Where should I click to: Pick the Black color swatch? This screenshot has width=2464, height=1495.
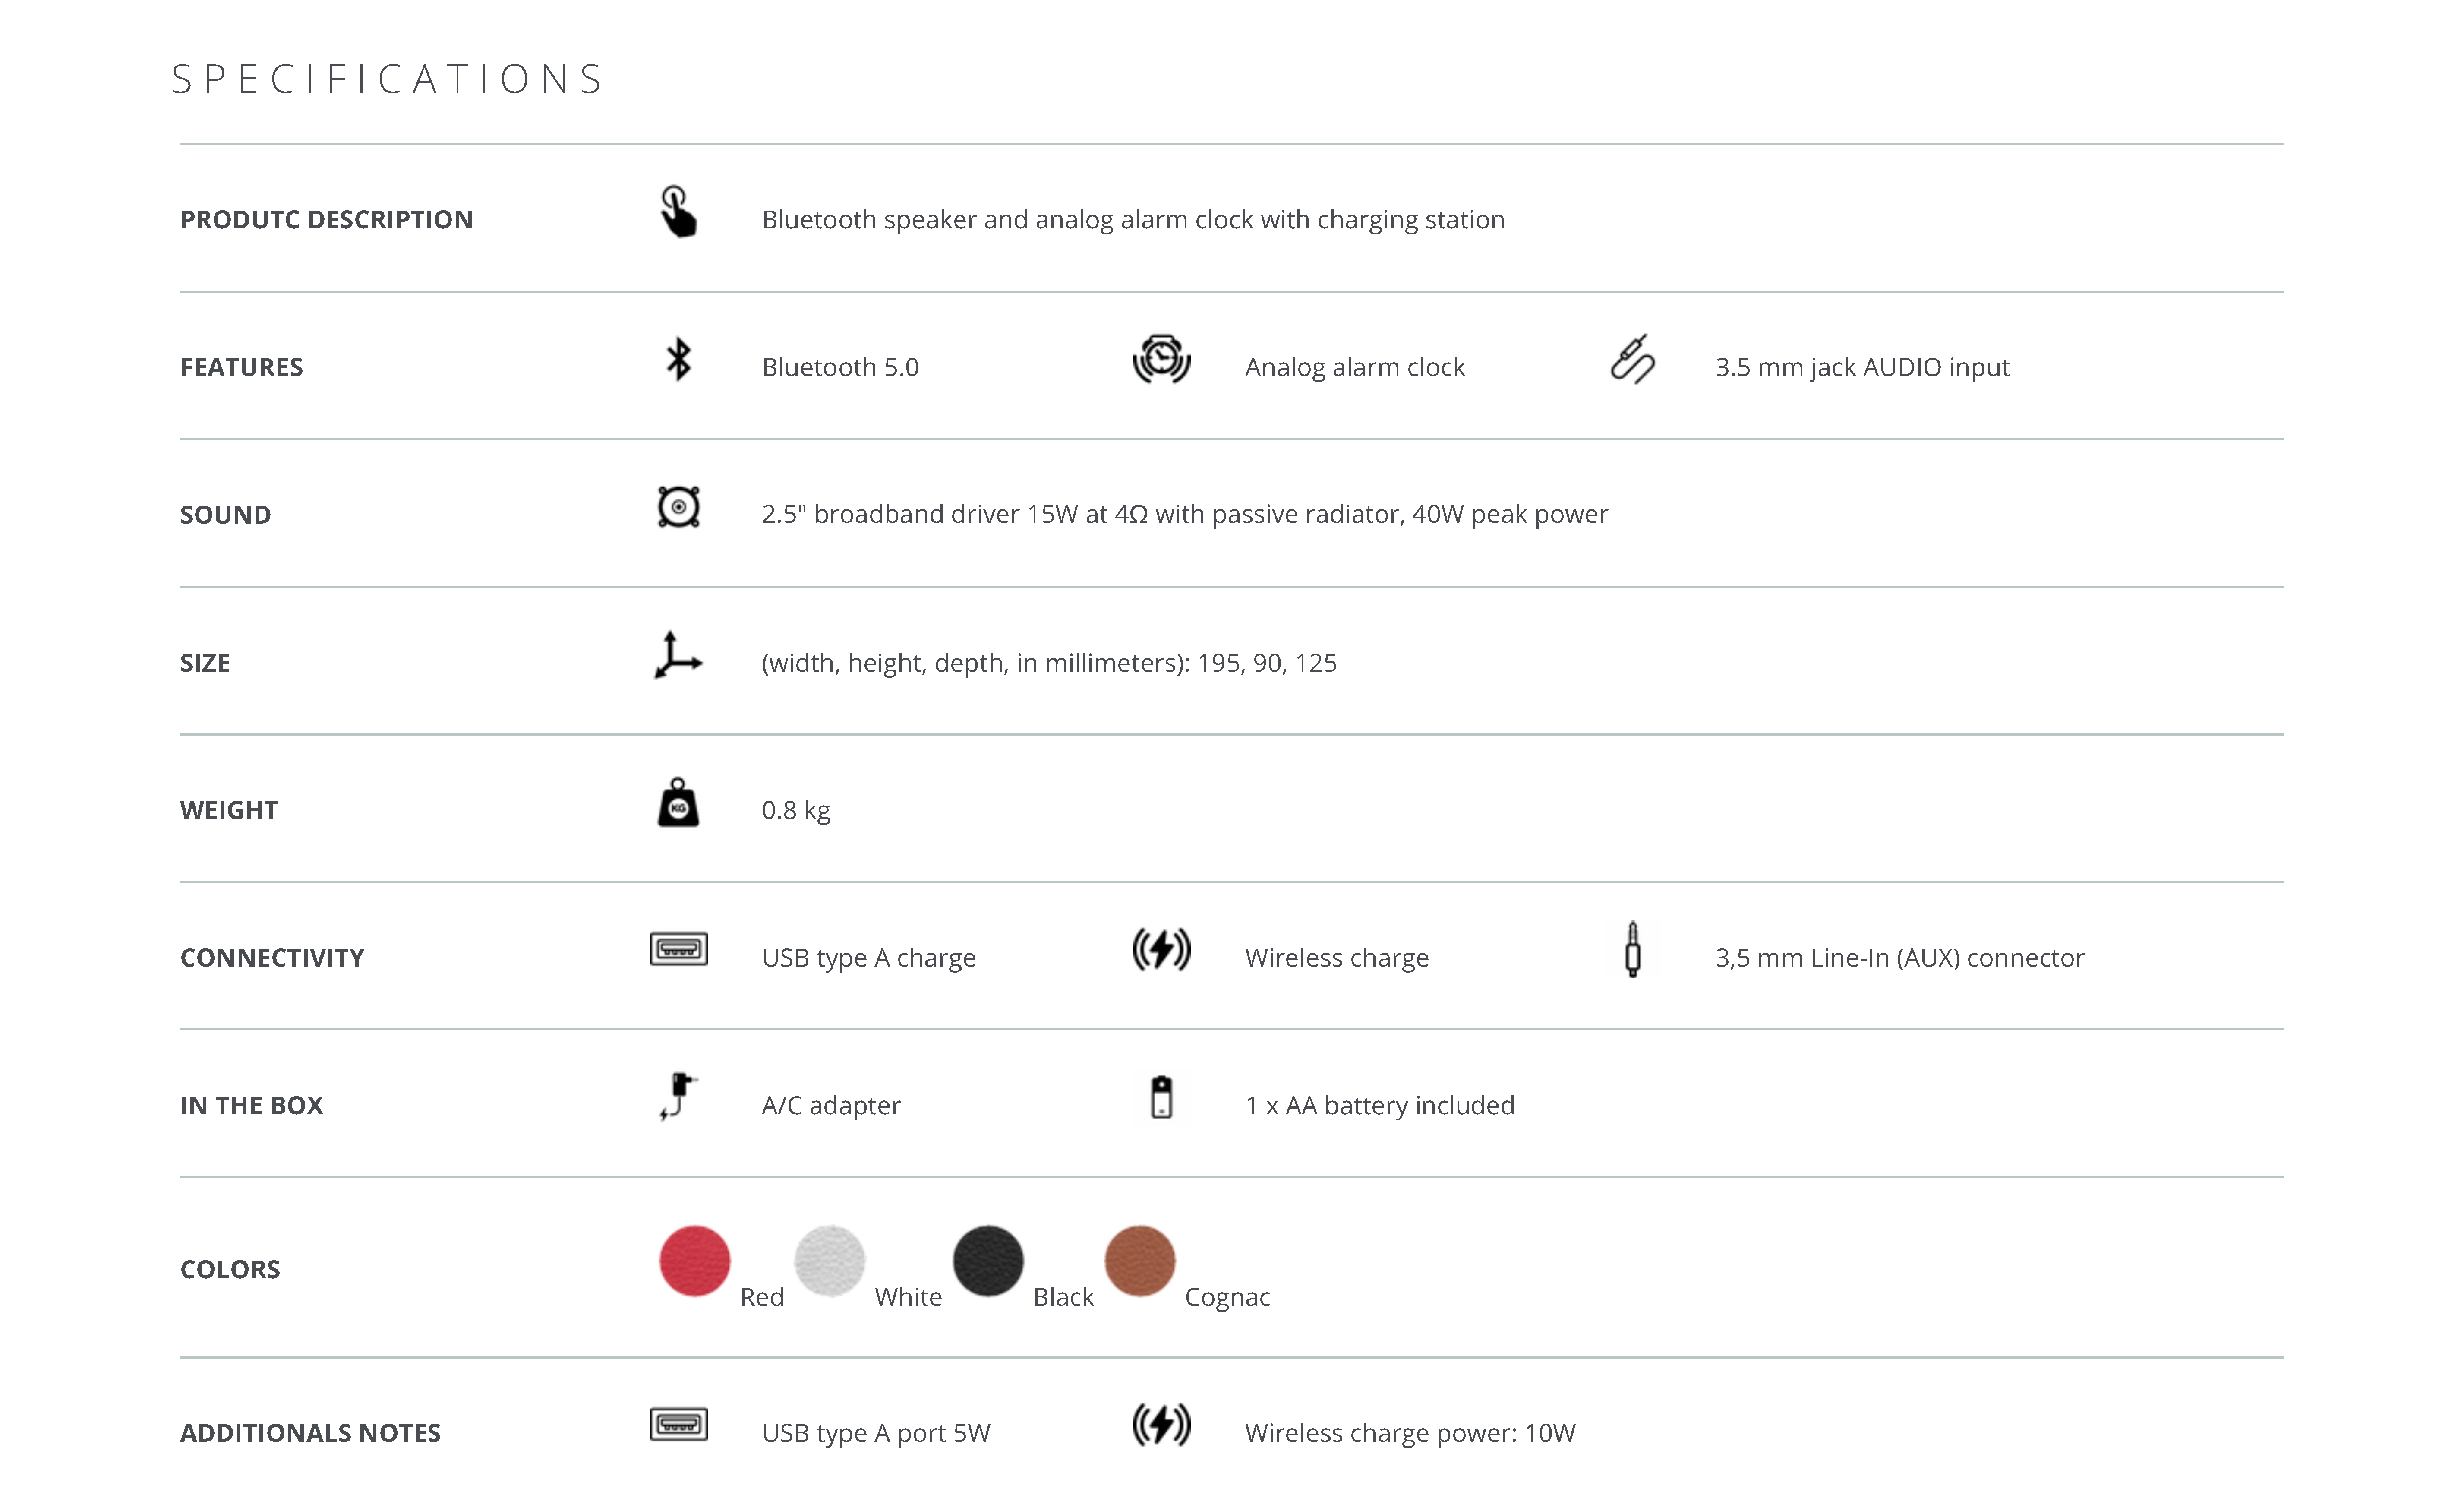(988, 1261)
